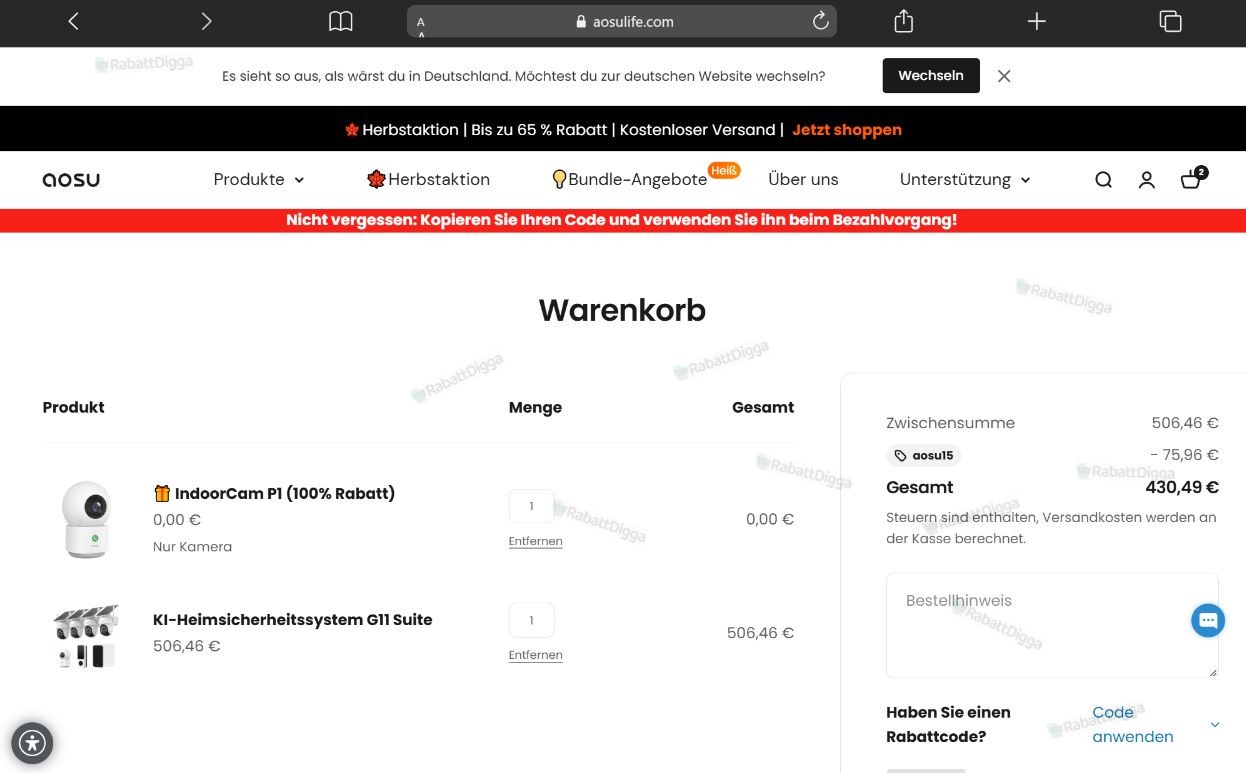Open IndoorCam P1 product thumbnail

(x=86, y=519)
